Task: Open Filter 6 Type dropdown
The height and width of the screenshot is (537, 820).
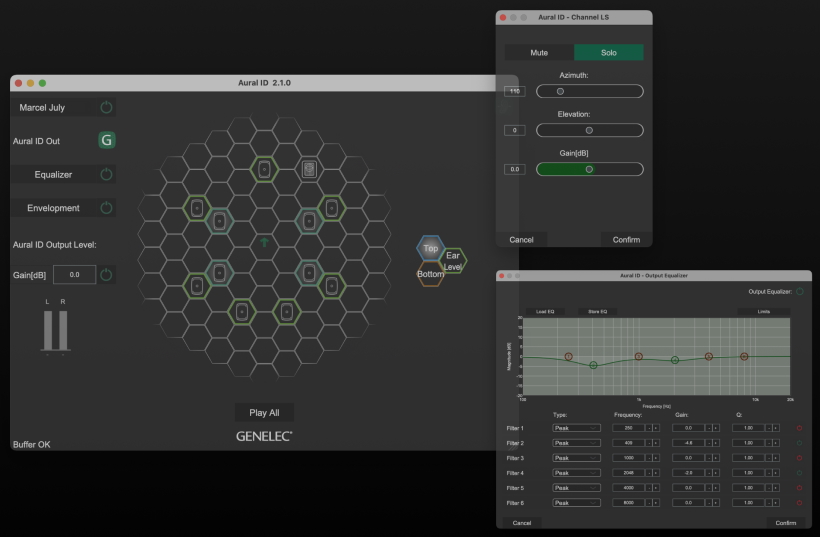Action: click(x=576, y=503)
